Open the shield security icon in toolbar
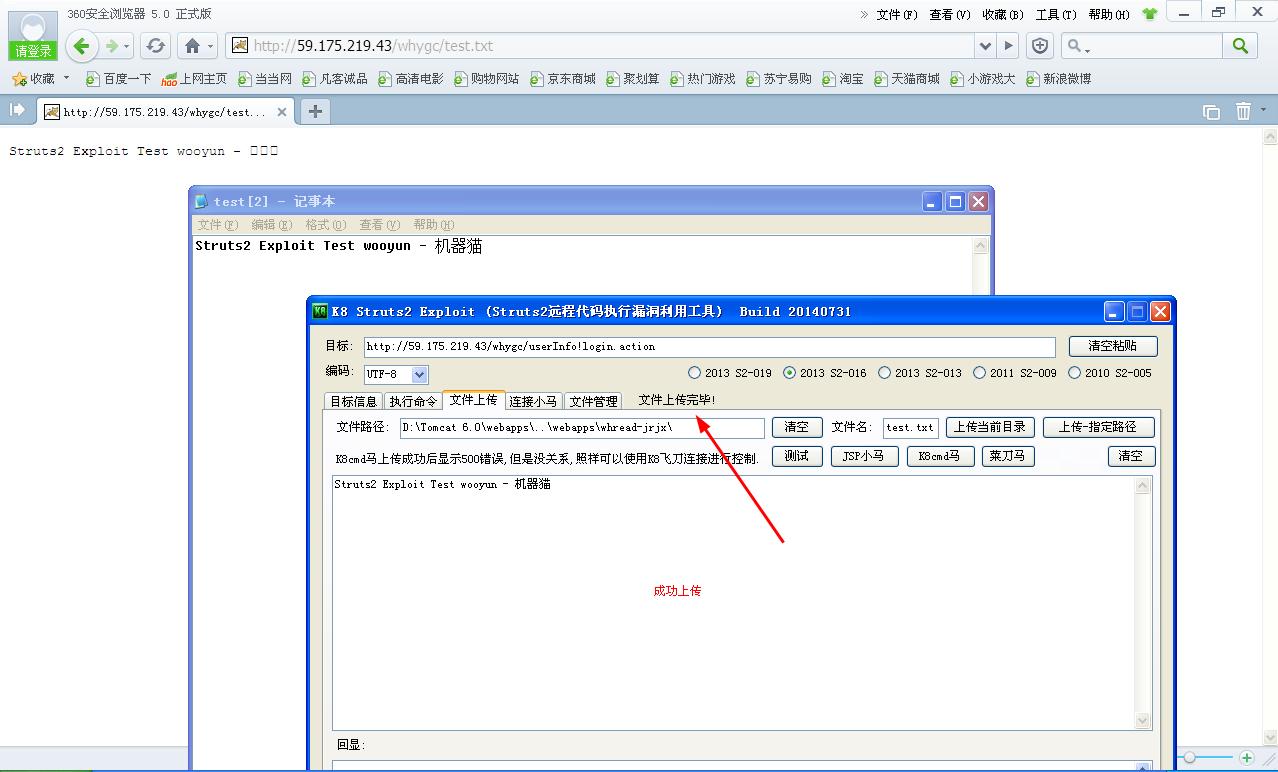The image size is (1278, 772). (x=1040, y=46)
